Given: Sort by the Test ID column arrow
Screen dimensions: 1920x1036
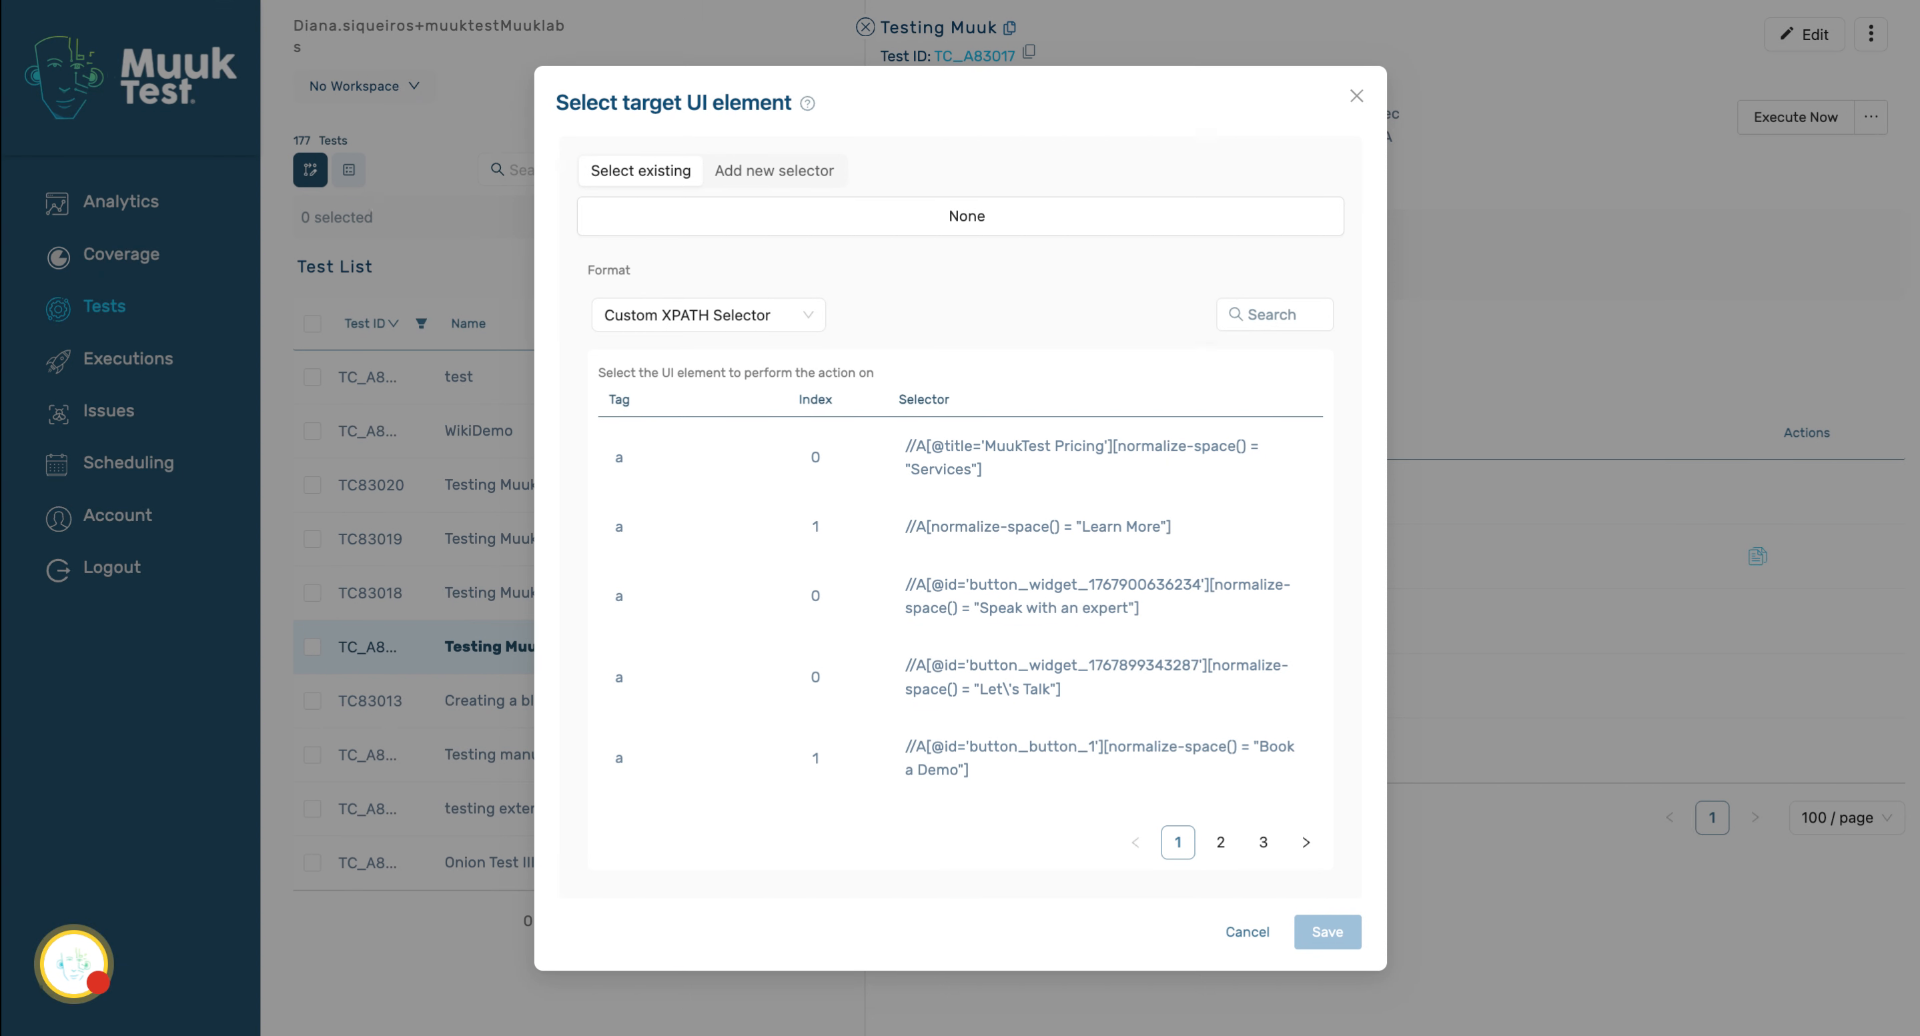Looking at the screenshot, I should click(x=393, y=323).
